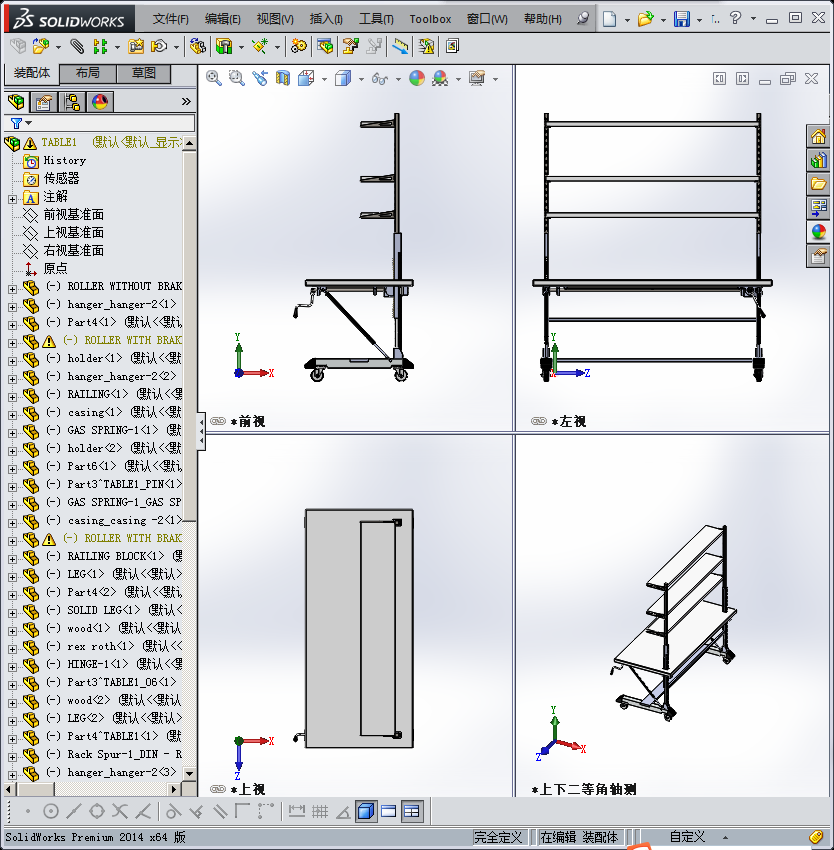Click the 完全定义 status bar text
The image size is (834, 850).
498,837
